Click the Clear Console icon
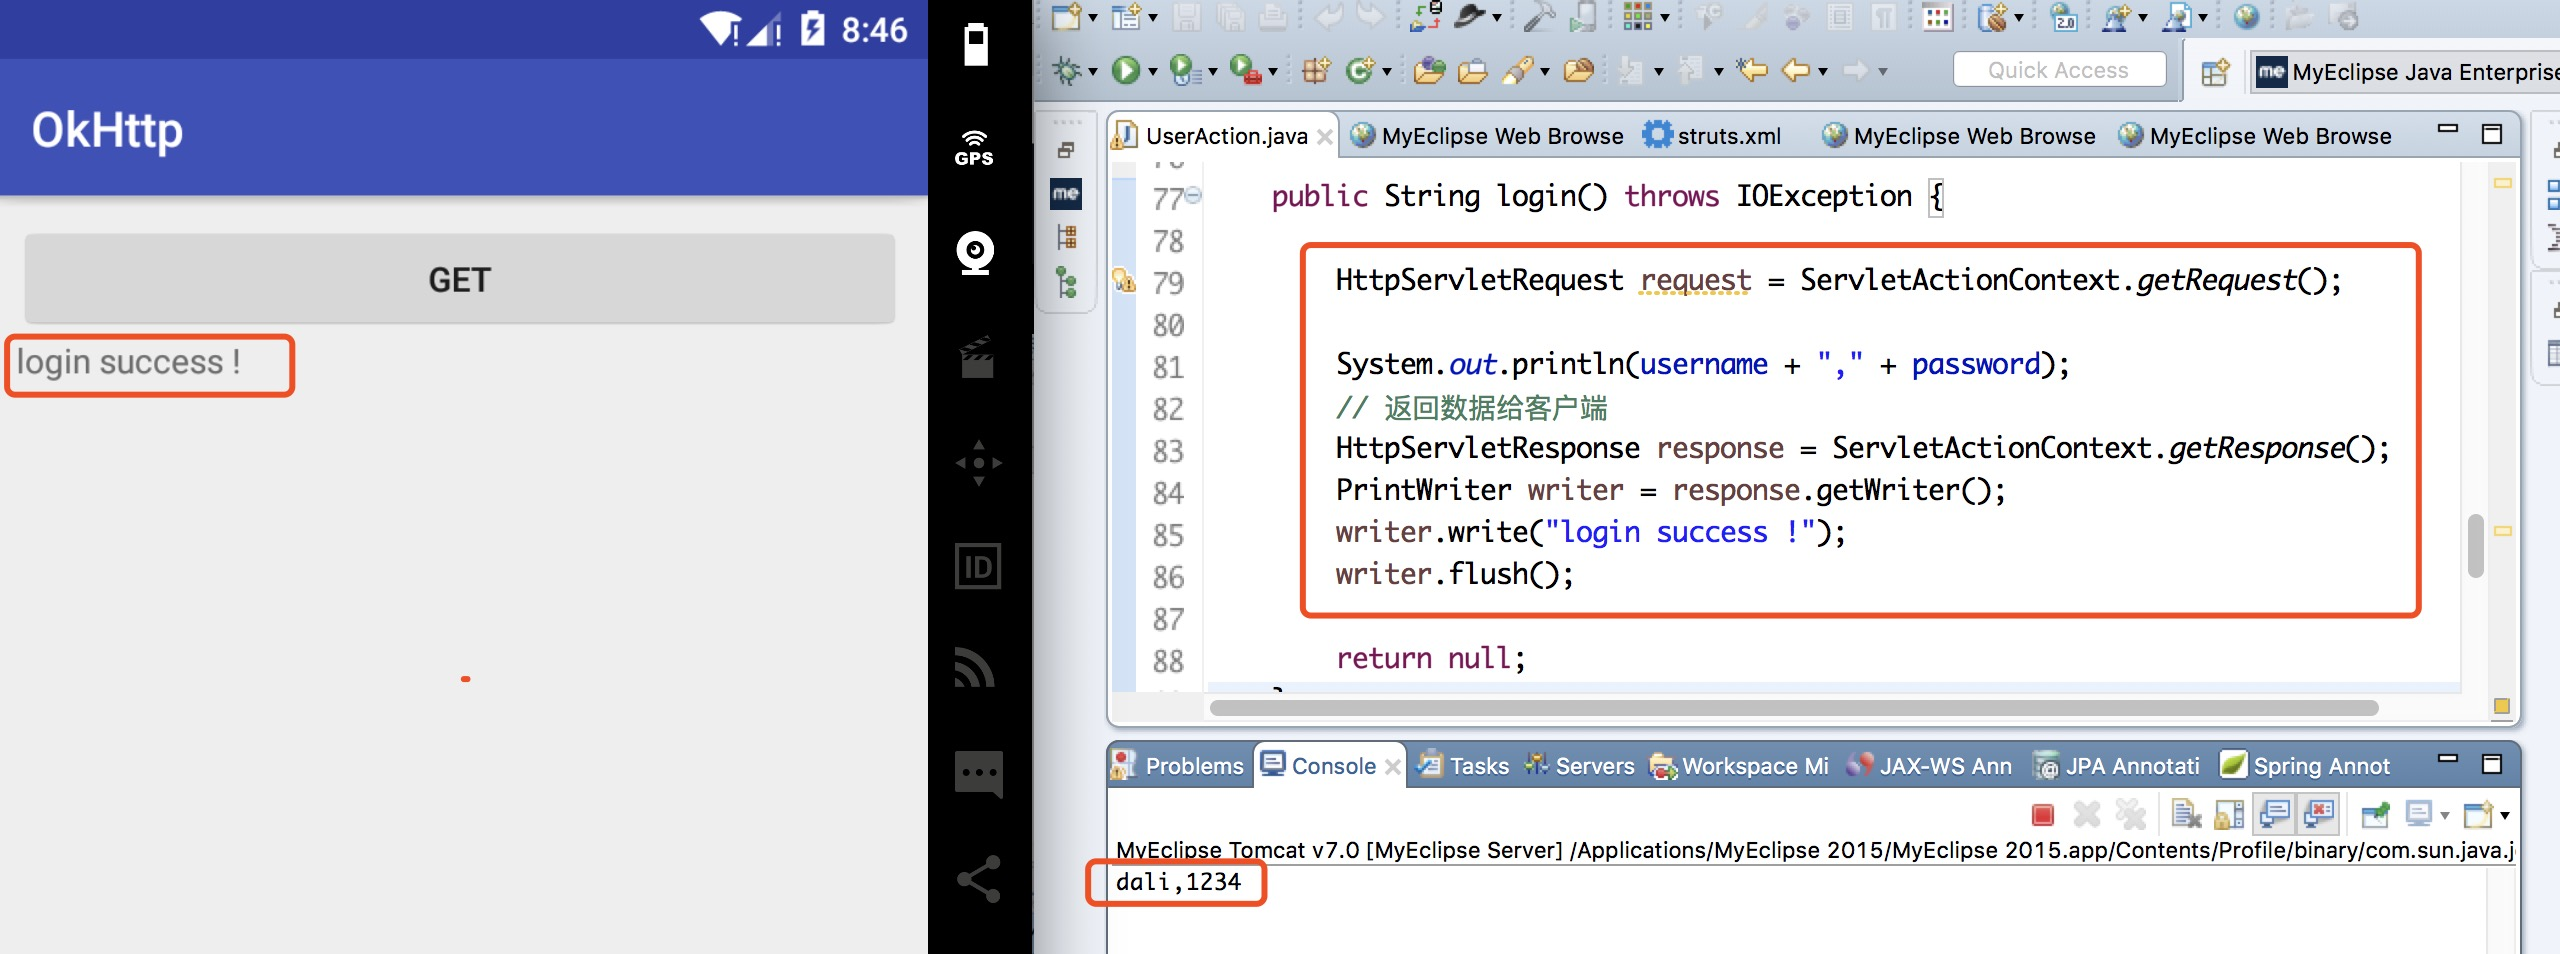The height and width of the screenshot is (954, 2560). click(x=2187, y=815)
